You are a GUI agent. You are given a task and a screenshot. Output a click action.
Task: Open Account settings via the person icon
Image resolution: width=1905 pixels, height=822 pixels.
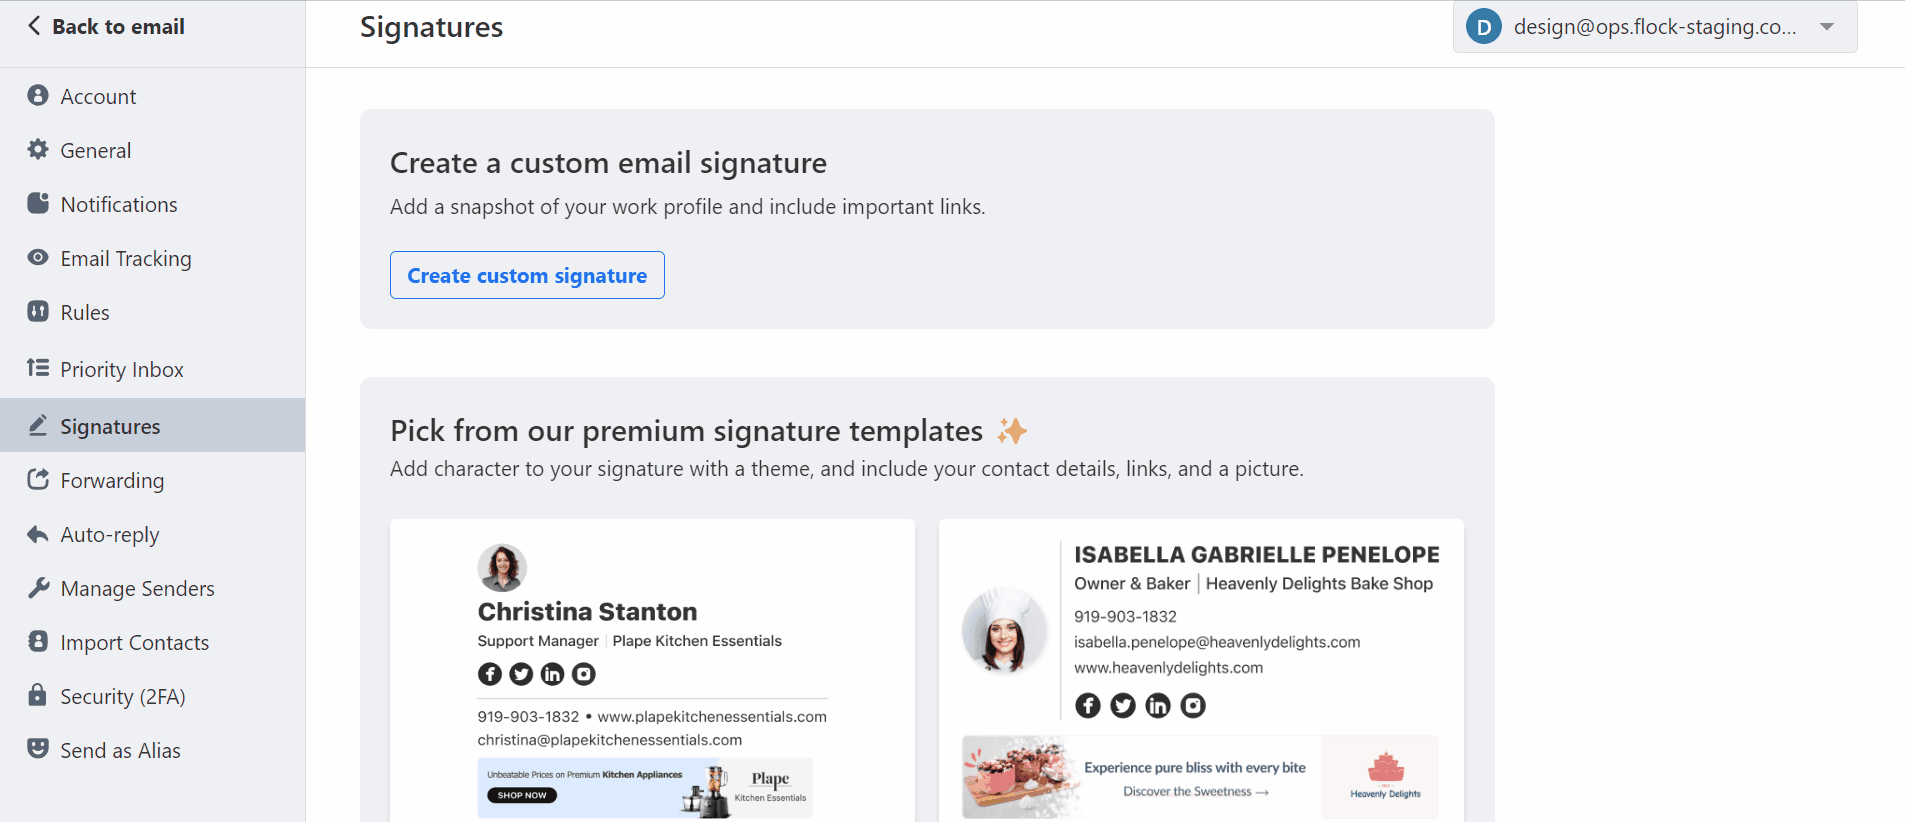pyautogui.click(x=37, y=96)
